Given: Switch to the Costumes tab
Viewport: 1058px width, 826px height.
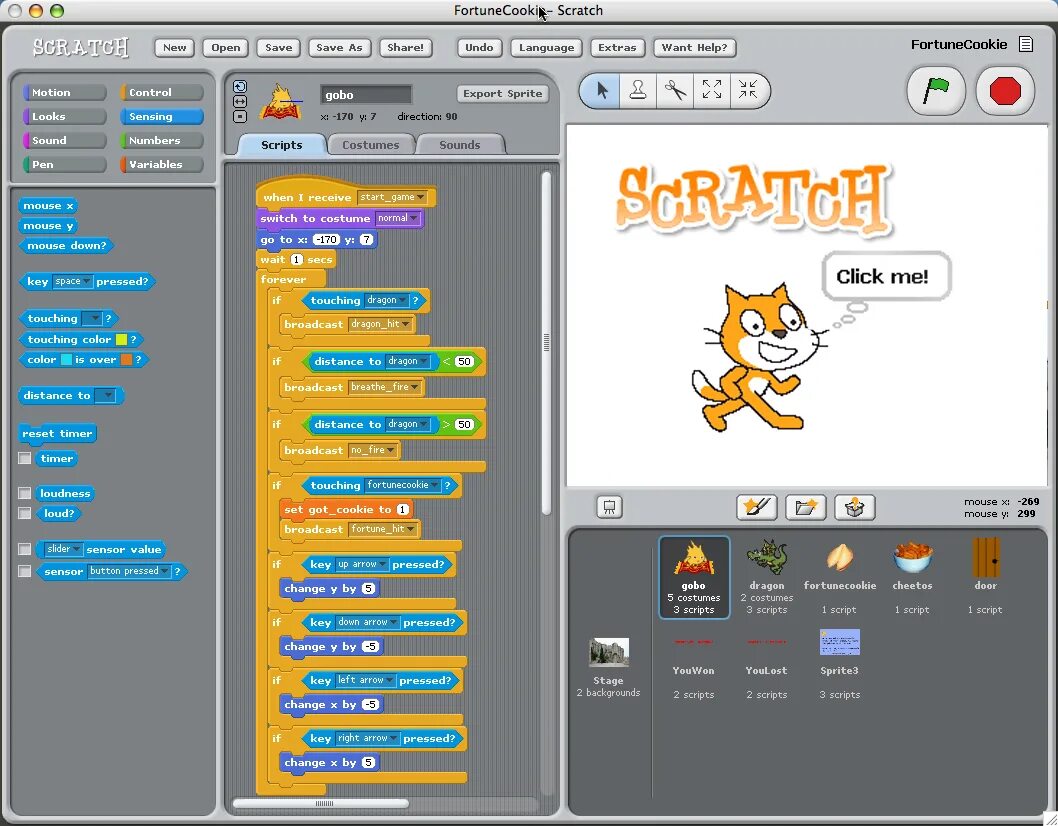Looking at the screenshot, I should pyautogui.click(x=370, y=144).
